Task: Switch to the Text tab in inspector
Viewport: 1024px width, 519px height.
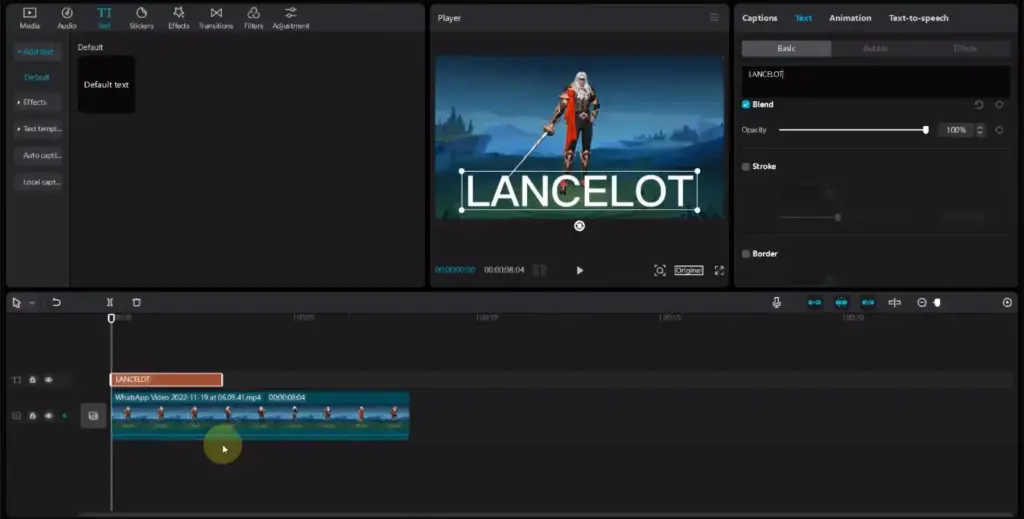Action: click(803, 18)
